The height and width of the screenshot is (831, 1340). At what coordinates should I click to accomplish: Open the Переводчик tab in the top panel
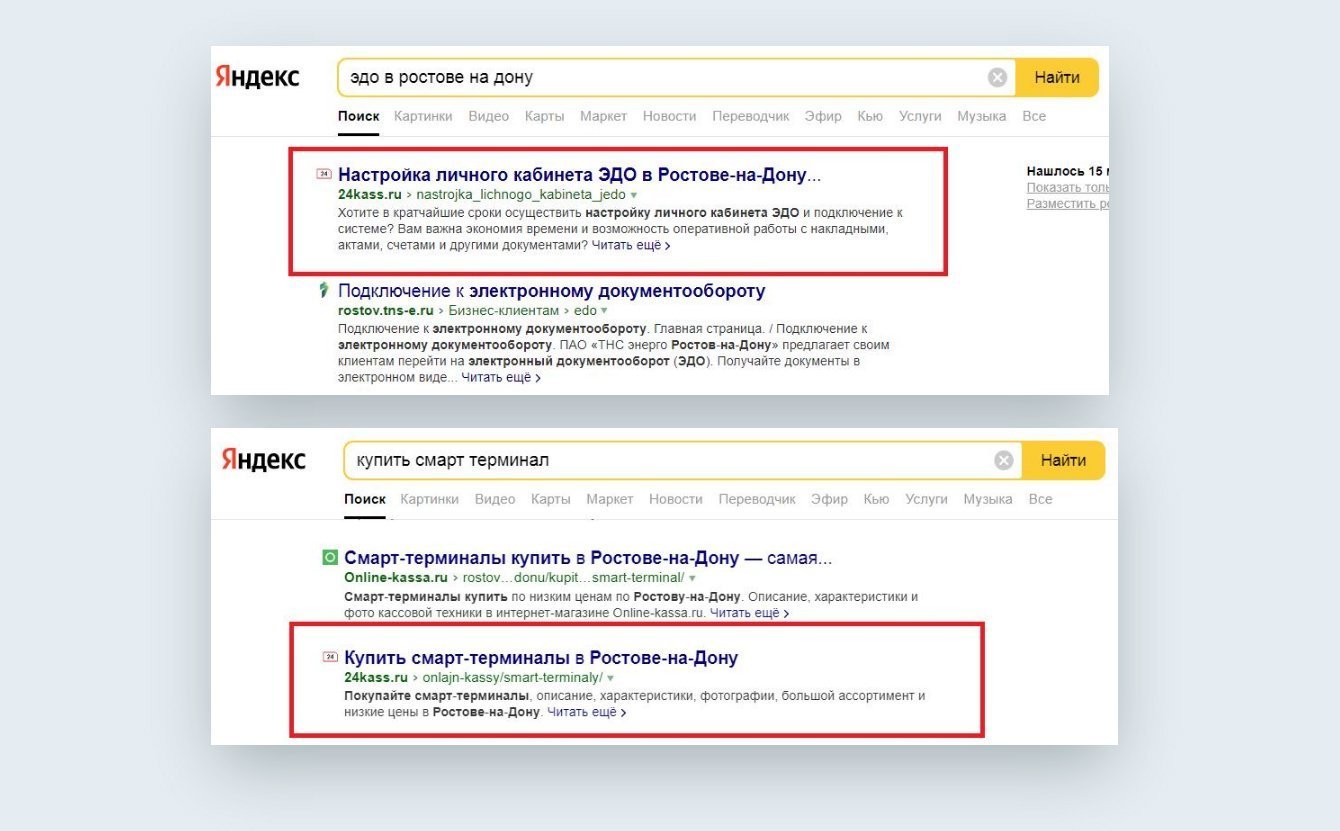pos(751,116)
